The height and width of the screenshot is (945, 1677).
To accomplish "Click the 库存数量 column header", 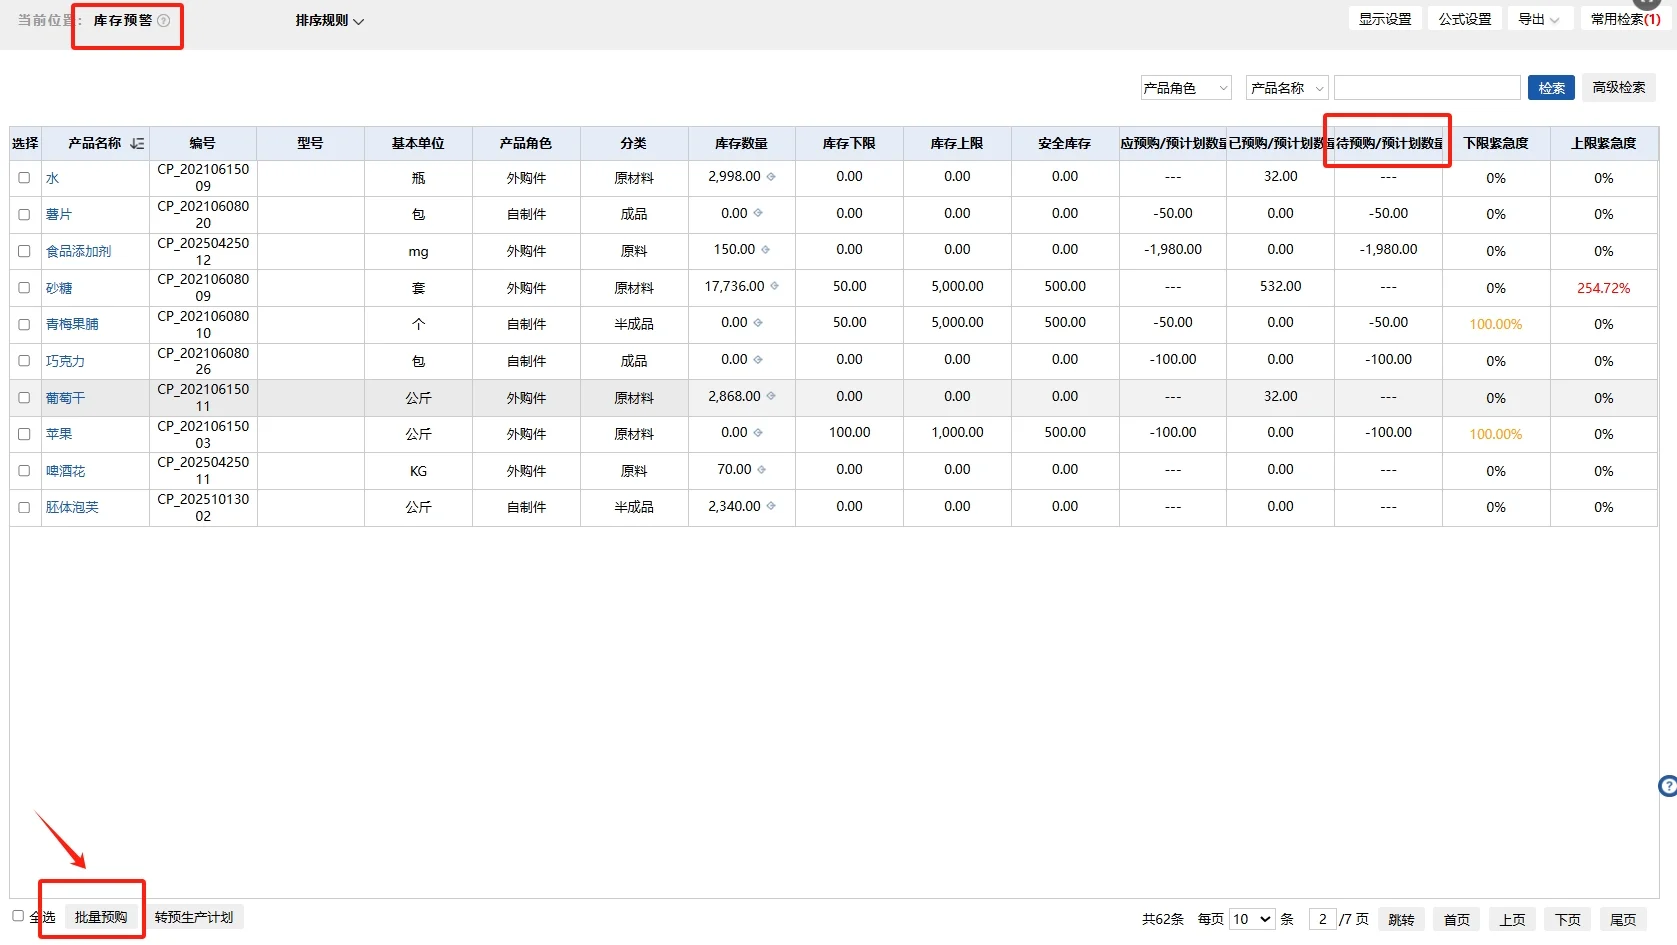I will point(742,144).
